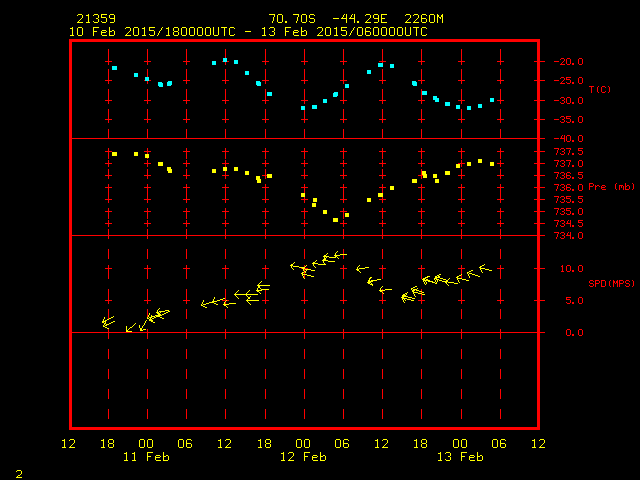The height and width of the screenshot is (480, 640).
Task: Click the 734.5 pressure tick label
Action: pos(569,224)
